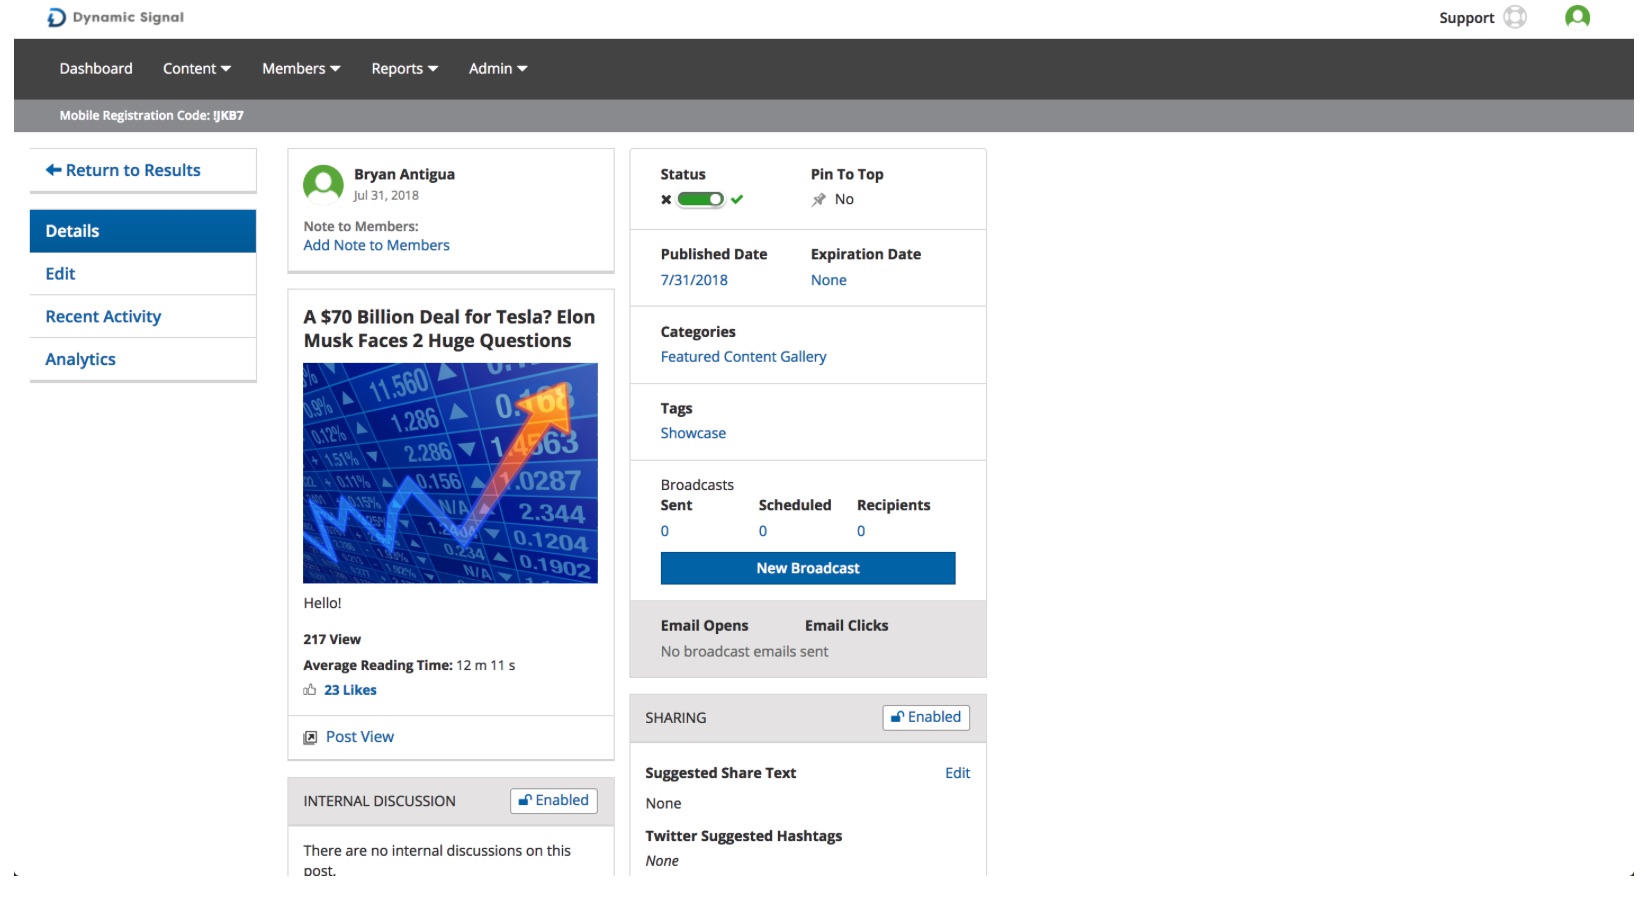The height and width of the screenshot is (901, 1646).
Task: Click Return to Results link
Action: click(x=123, y=170)
